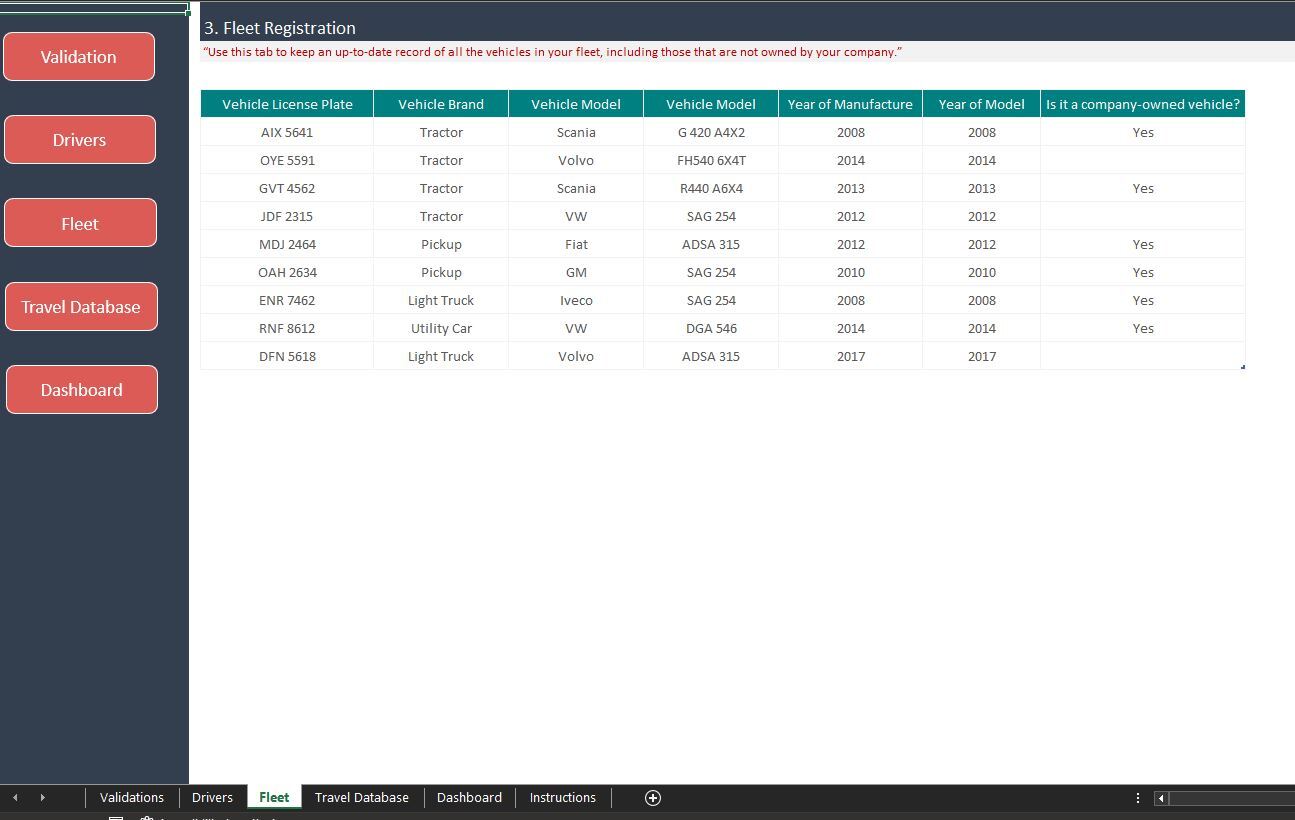Image resolution: width=1295 pixels, height=820 pixels.
Task: Switch to the Drivers sheet tab
Action: pyautogui.click(x=212, y=797)
